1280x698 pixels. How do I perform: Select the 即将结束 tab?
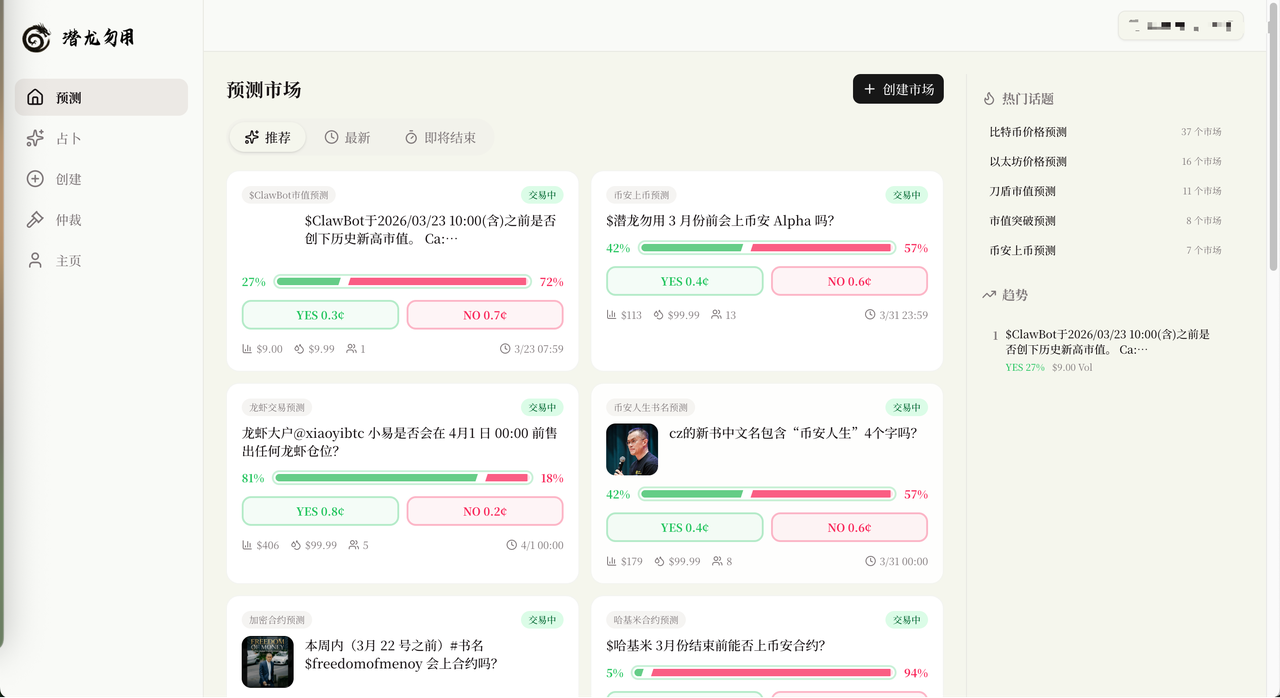[440, 137]
